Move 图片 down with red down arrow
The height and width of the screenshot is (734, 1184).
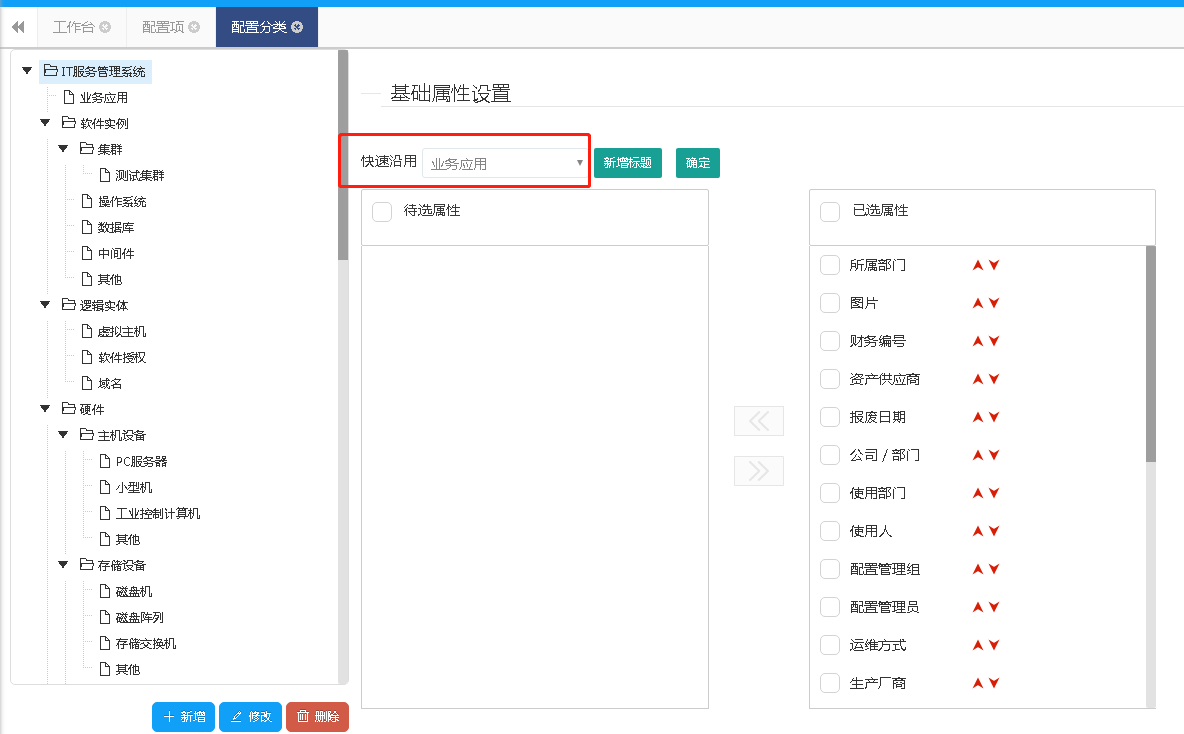pyautogui.click(x=994, y=303)
